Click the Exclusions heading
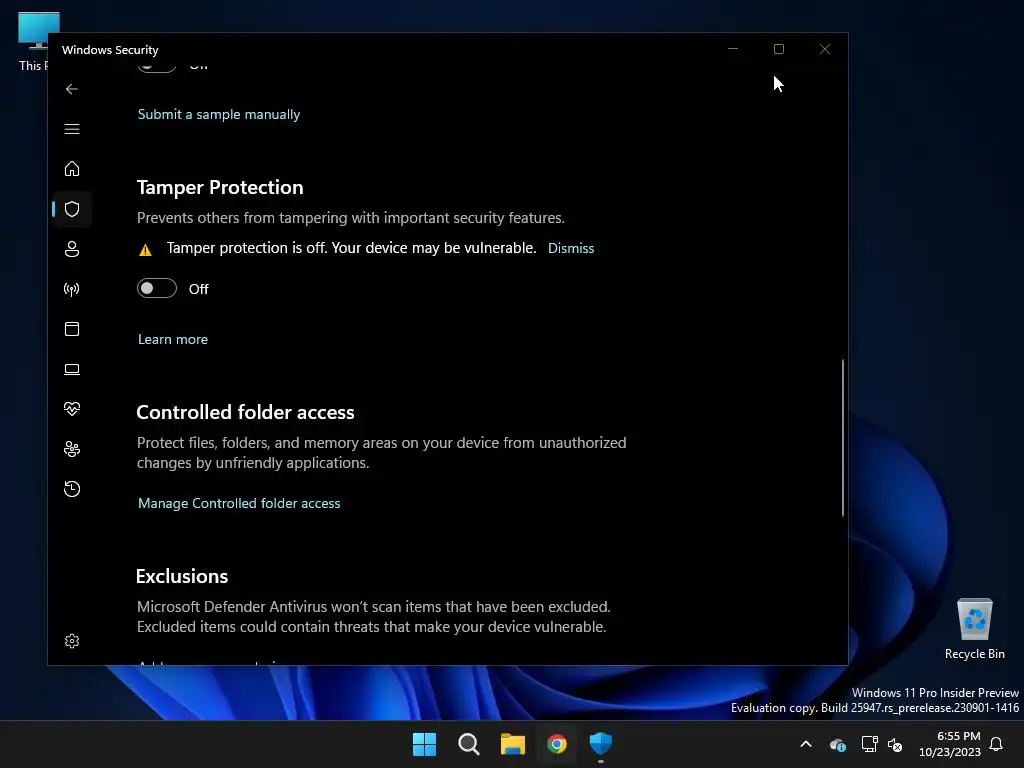This screenshot has width=1024, height=768. (182, 576)
